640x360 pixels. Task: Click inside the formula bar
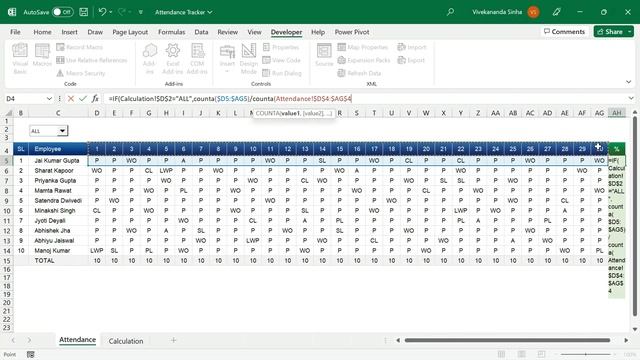tap(365, 98)
